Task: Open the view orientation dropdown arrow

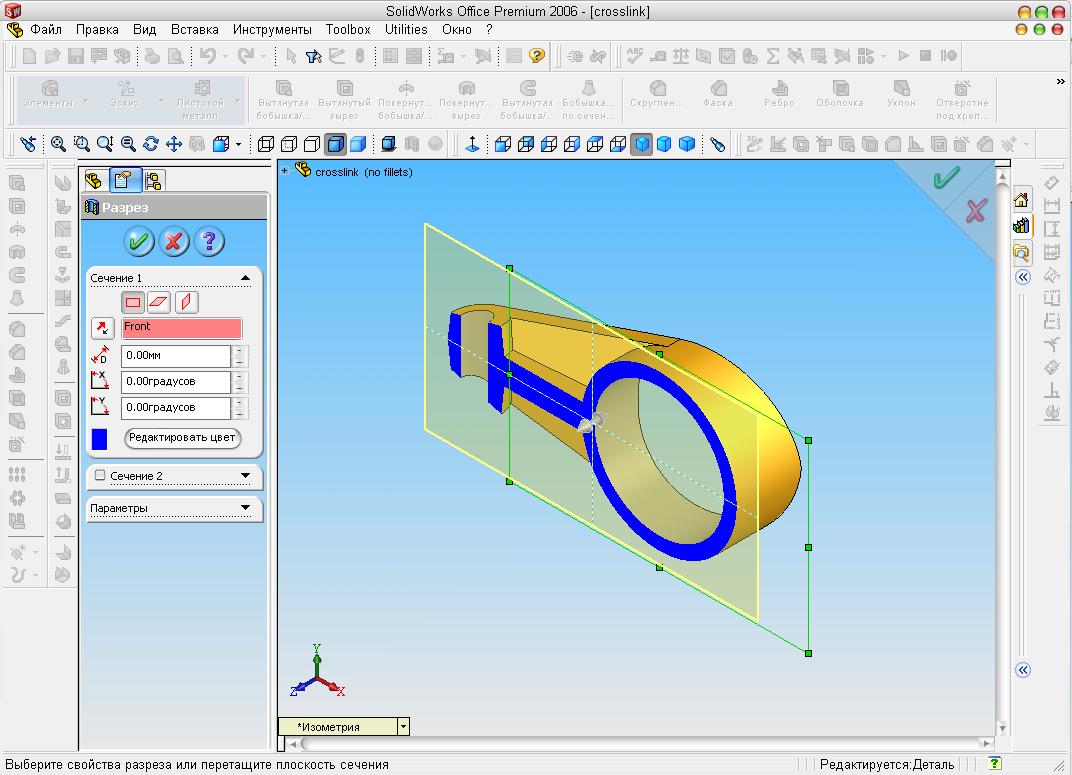Action: (x=238, y=144)
